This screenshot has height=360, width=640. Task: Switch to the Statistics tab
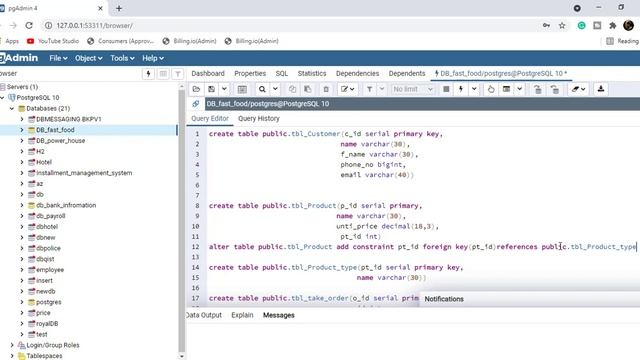pyautogui.click(x=312, y=73)
